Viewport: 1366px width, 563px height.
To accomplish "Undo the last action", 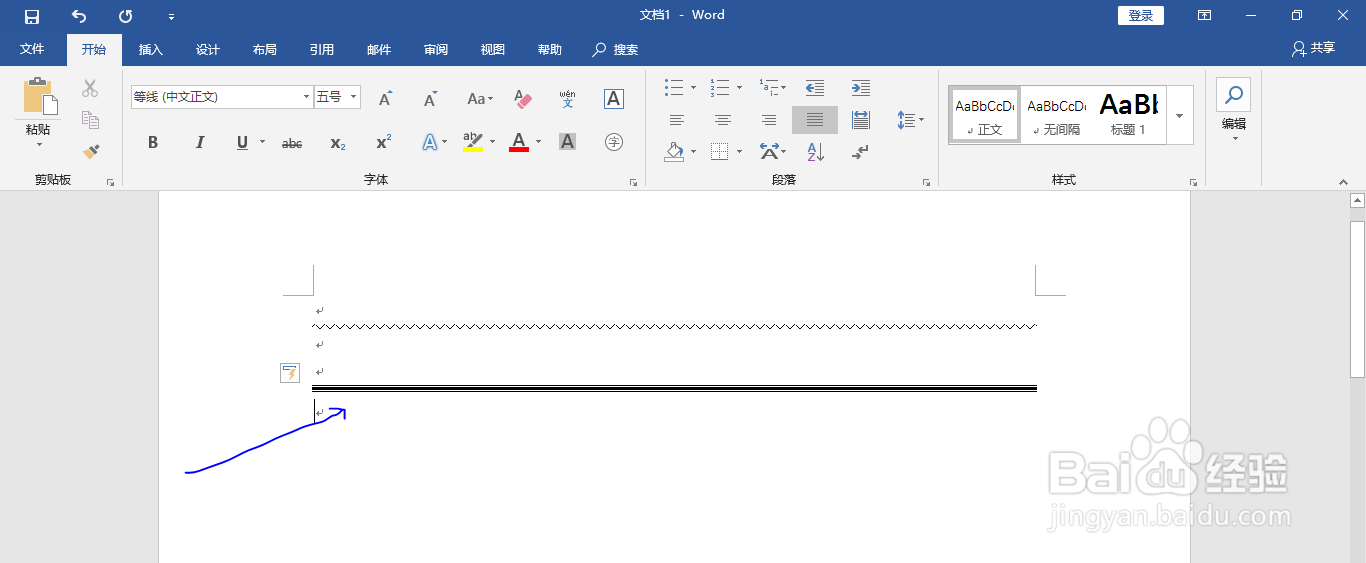I will tap(79, 16).
